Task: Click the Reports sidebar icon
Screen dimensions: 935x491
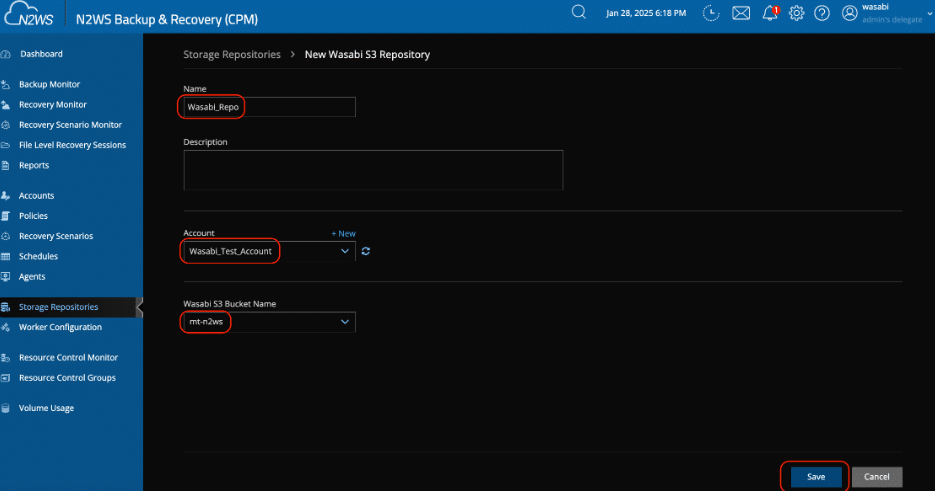Action: tap(6, 166)
